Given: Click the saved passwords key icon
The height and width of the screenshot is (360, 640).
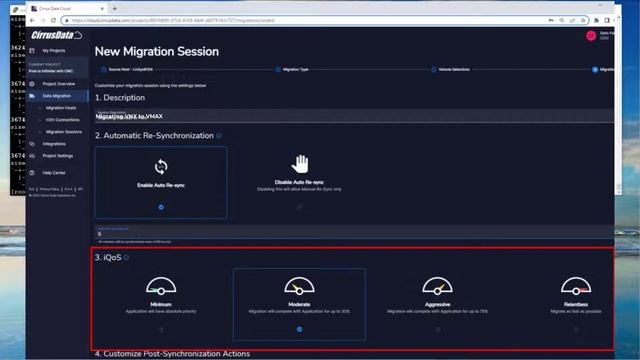Looking at the screenshot, I should point(551,20).
